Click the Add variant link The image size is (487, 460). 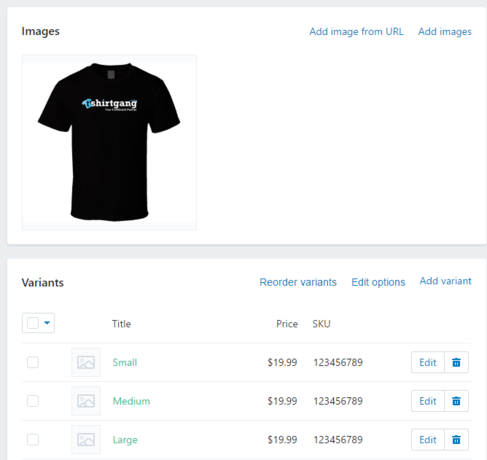tap(445, 281)
